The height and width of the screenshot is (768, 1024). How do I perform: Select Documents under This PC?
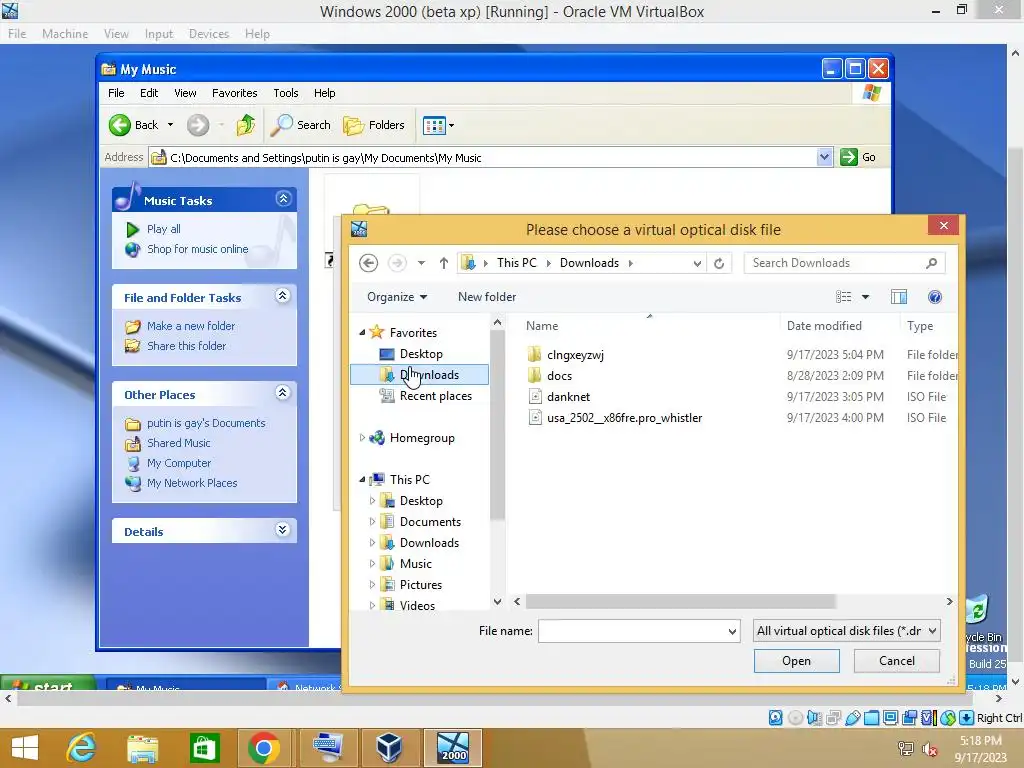430,522
